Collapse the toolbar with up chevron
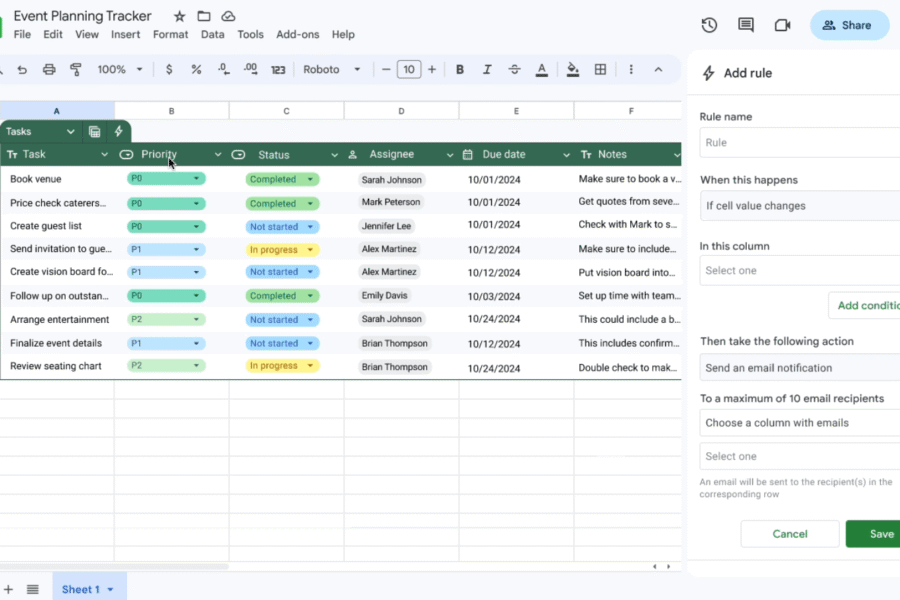900x600 pixels. point(658,69)
